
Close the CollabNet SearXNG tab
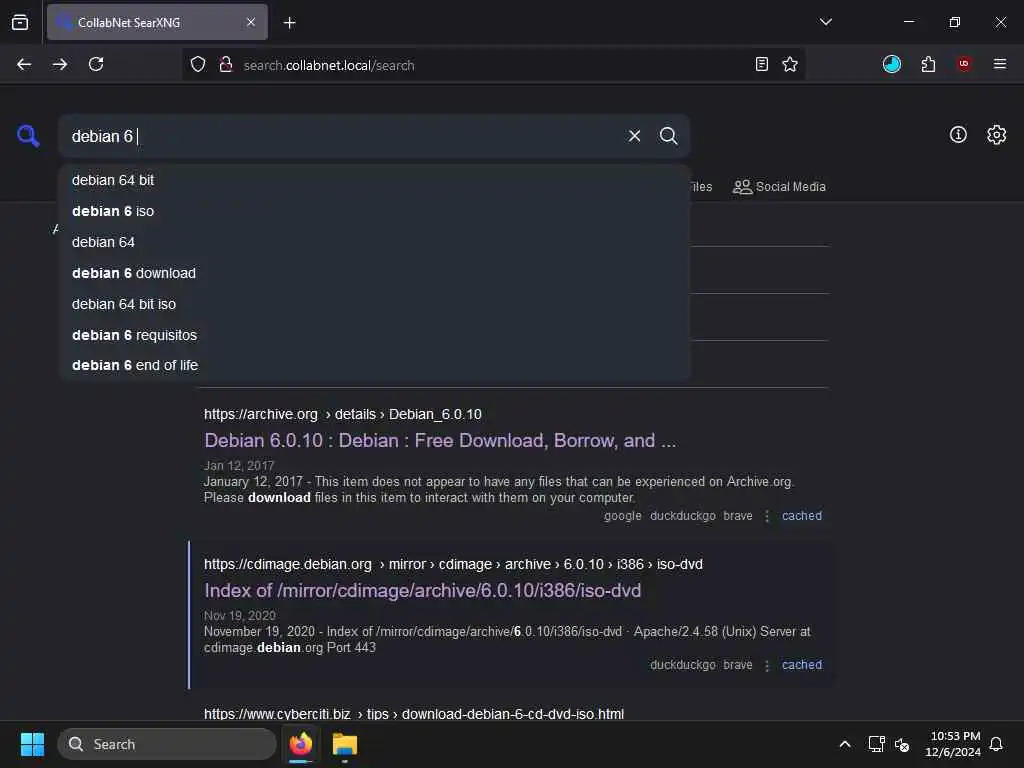(x=251, y=22)
